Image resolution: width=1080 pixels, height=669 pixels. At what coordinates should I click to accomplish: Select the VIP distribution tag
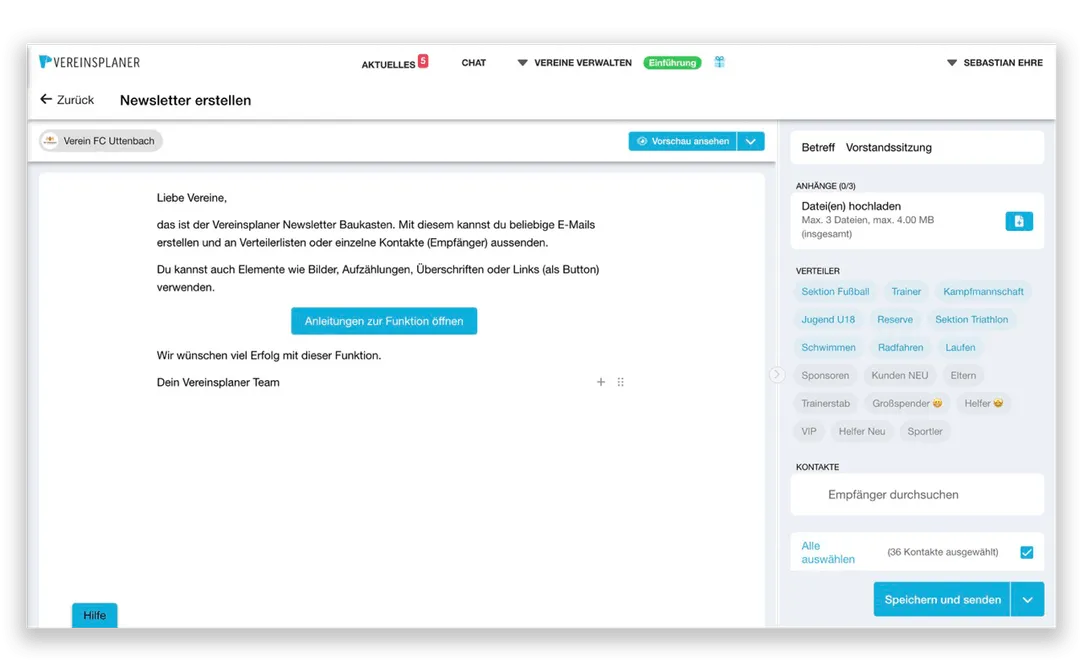click(809, 431)
